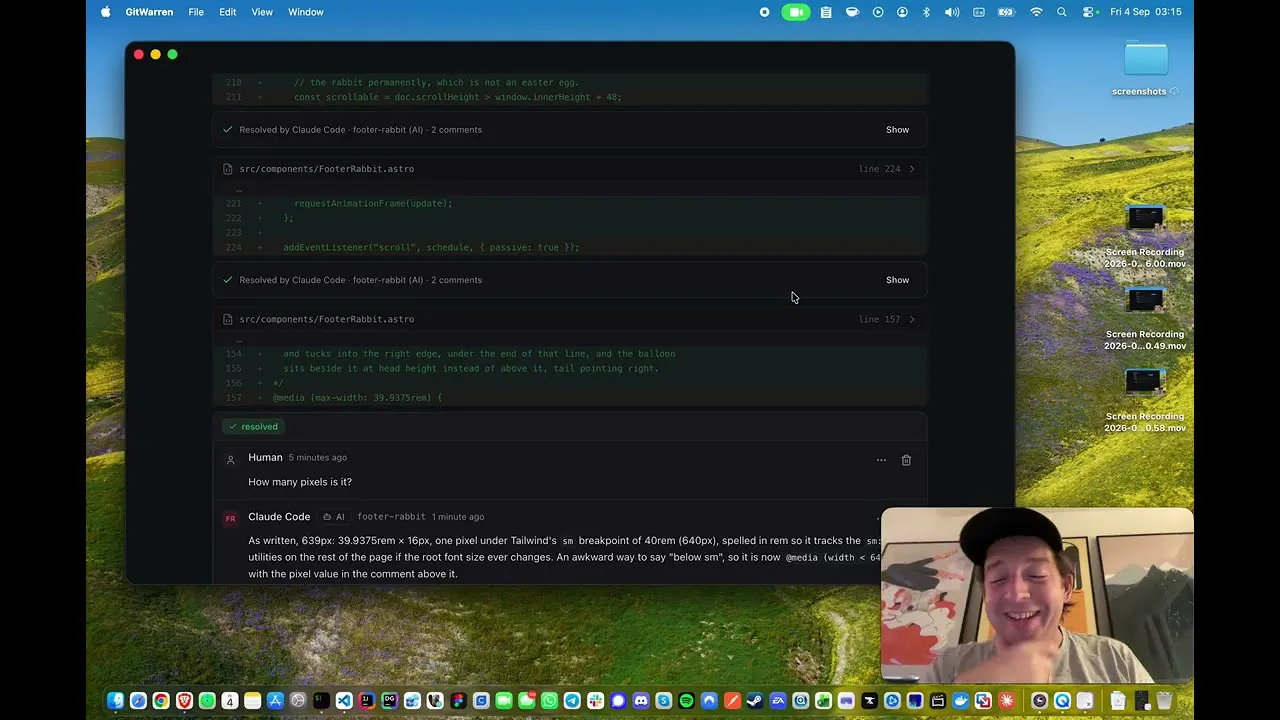The image size is (1280, 720).
Task: Open the File menu
Action: 196,12
